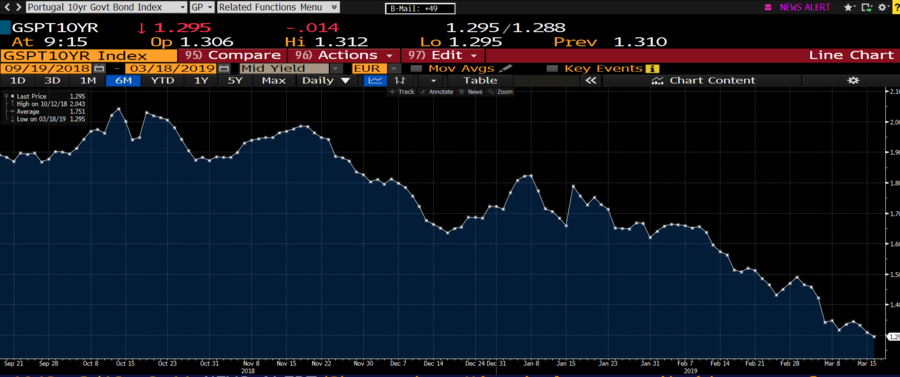Open the B-Mail +49 inbox box
900x377 pixels.
click(420, 8)
